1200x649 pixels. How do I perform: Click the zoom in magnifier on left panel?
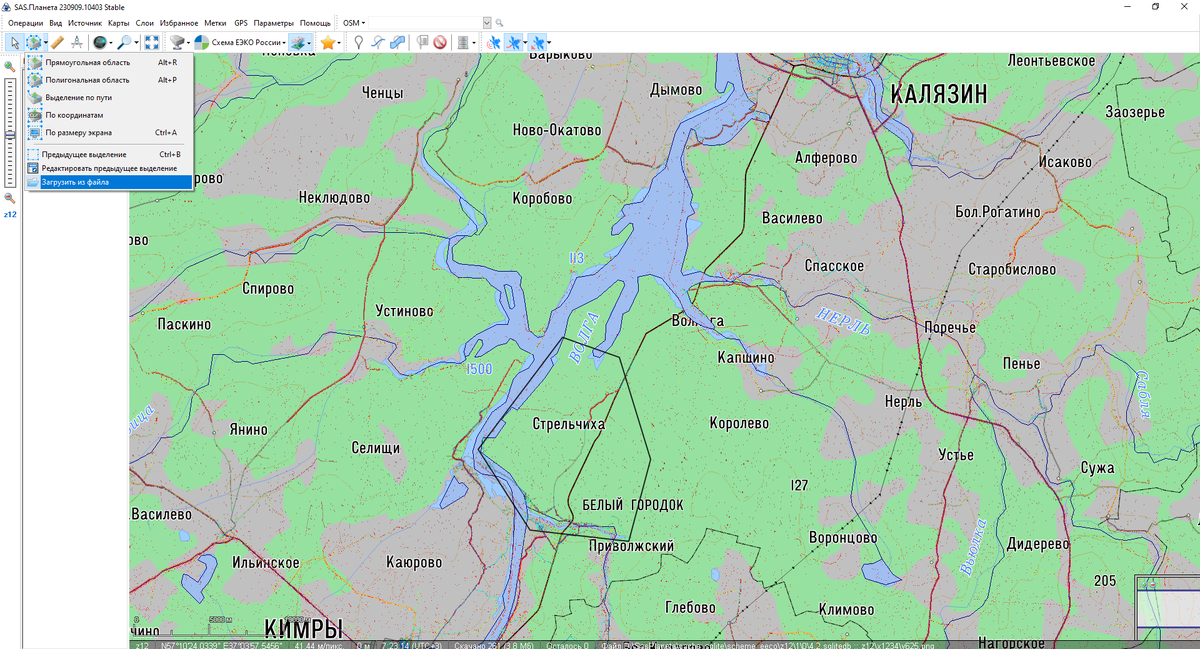pyautogui.click(x=10, y=67)
